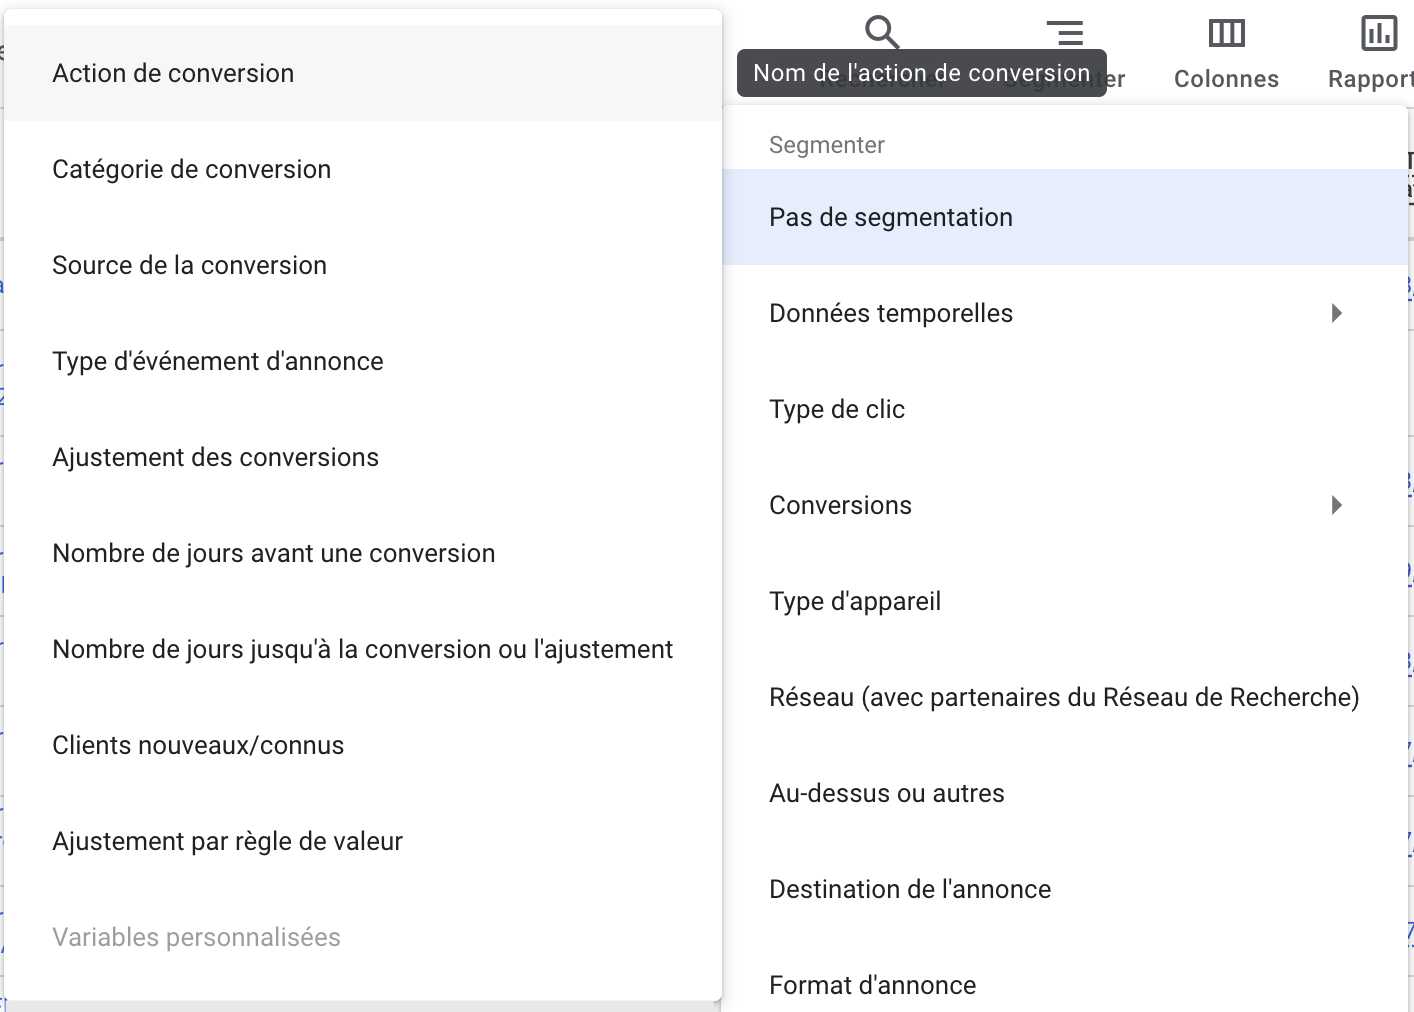Expand Données temporelles submenu arrow

click(x=1336, y=313)
